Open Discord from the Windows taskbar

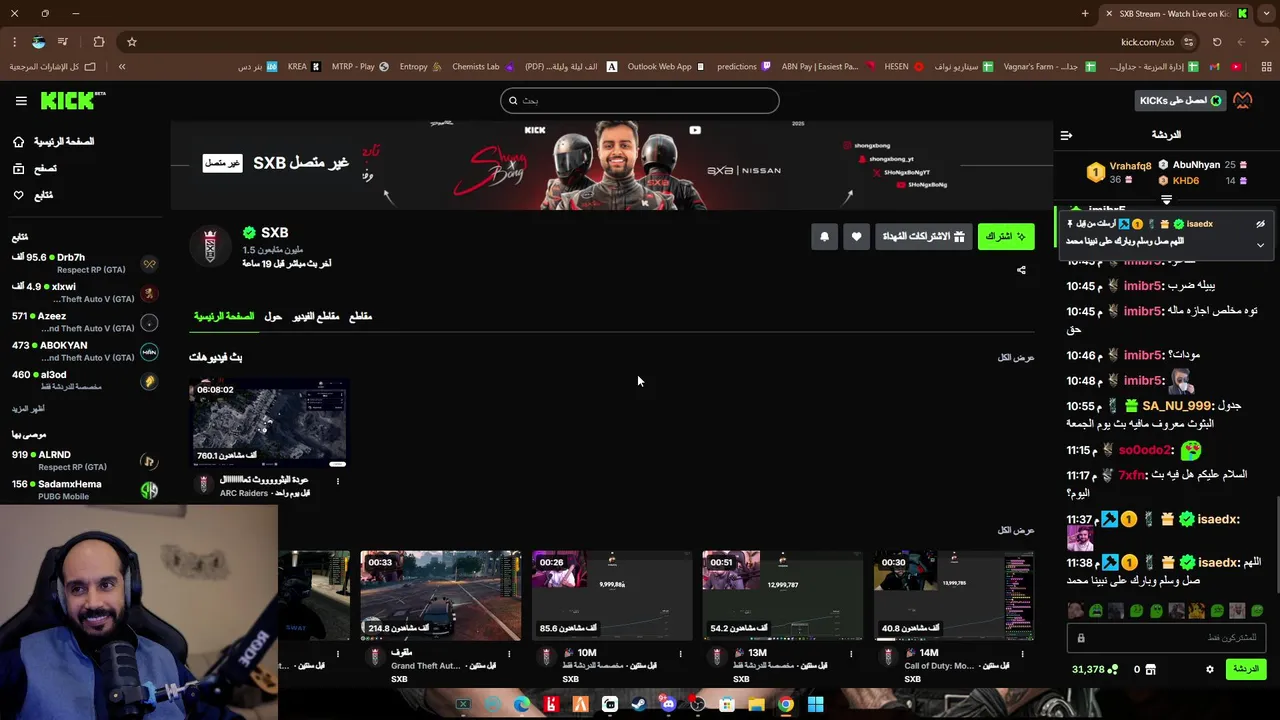pyautogui.click(x=668, y=705)
